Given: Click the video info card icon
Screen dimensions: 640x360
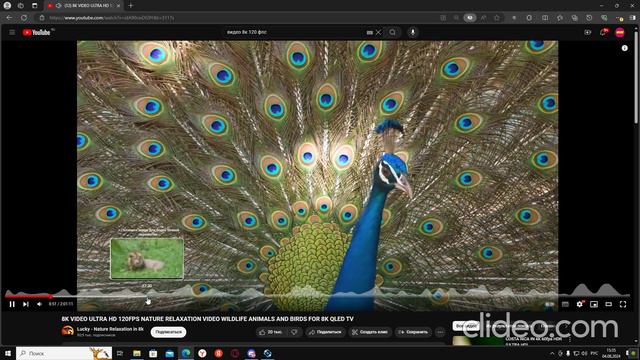Looking at the screenshot, I should coord(624,48).
